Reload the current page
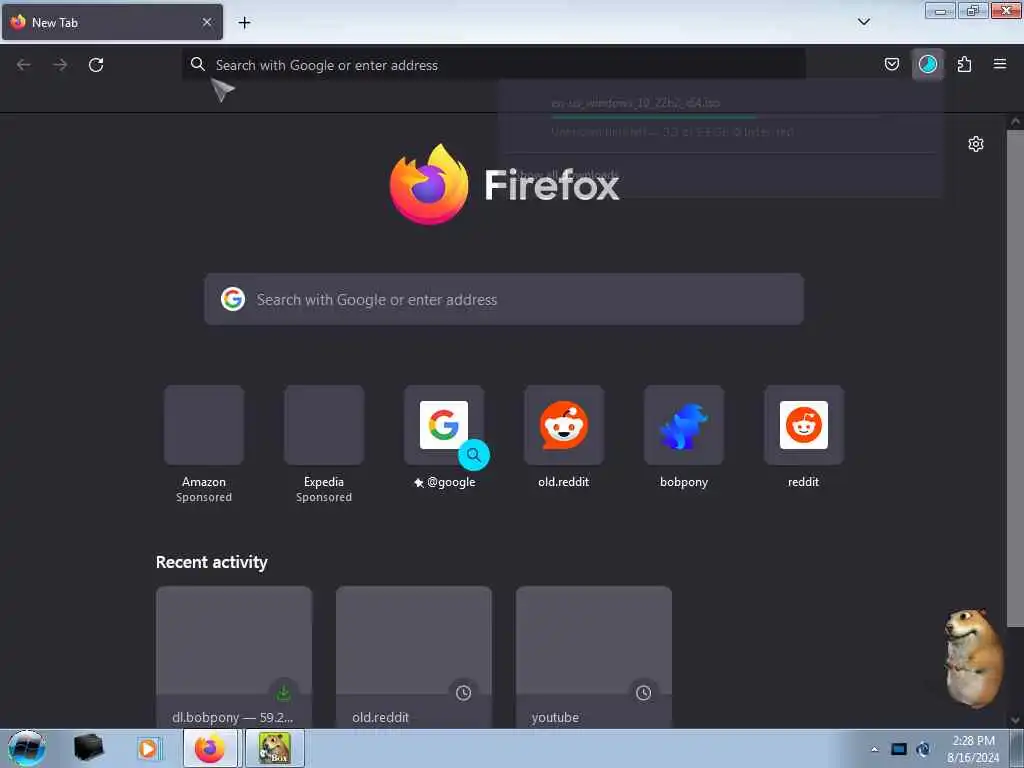1024x768 pixels. tap(96, 65)
